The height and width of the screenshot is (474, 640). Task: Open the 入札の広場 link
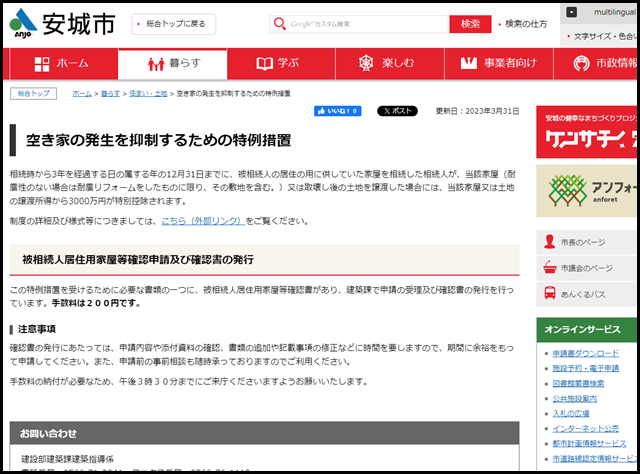coord(571,414)
